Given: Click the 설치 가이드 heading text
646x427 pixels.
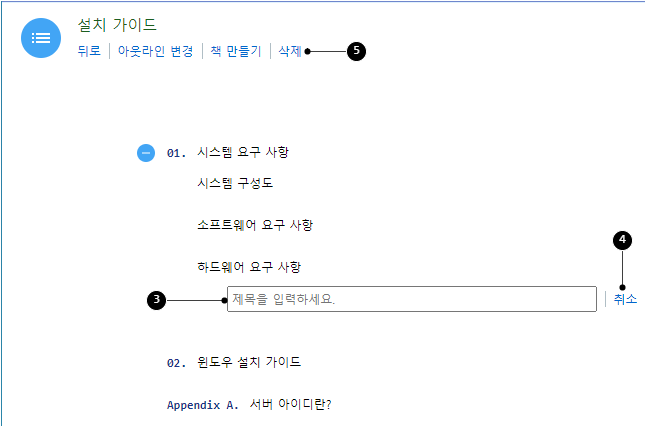Looking at the screenshot, I should click(x=117, y=25).
